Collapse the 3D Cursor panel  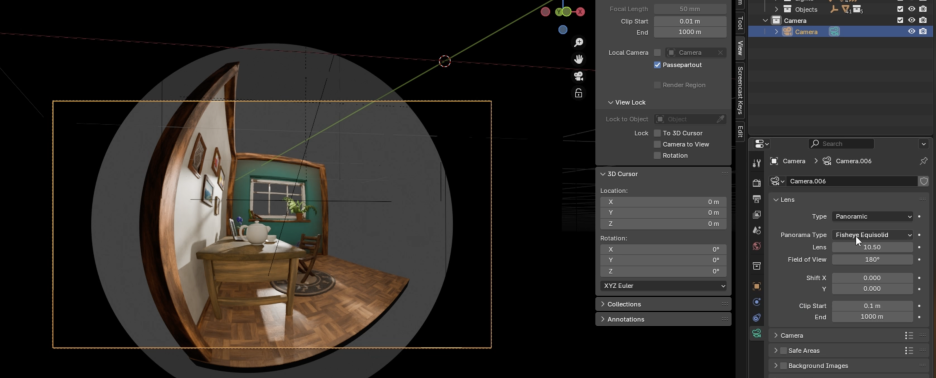[603, 174]
